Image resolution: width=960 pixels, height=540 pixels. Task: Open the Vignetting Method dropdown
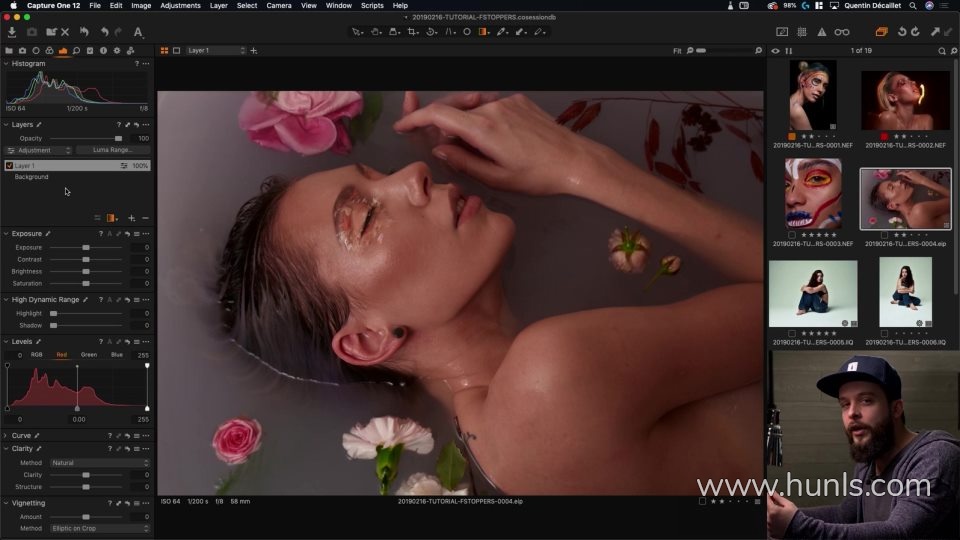click(100, 528)
